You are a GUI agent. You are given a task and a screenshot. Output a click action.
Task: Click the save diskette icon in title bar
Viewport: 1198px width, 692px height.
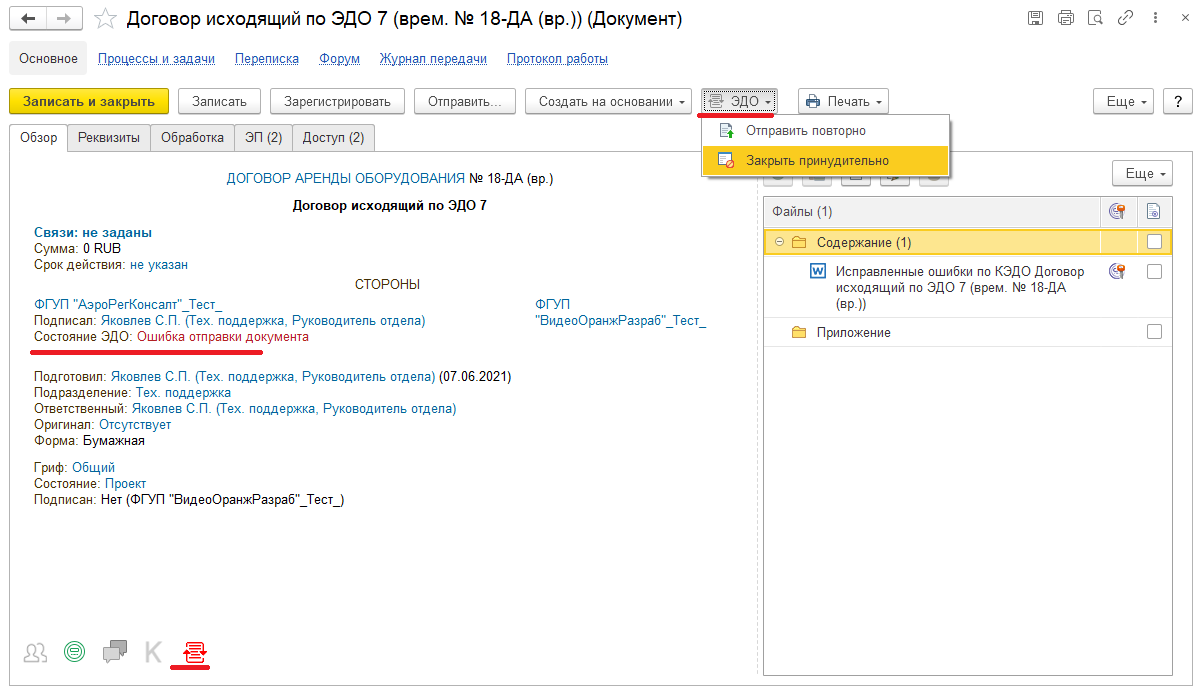pos(1035,19)
